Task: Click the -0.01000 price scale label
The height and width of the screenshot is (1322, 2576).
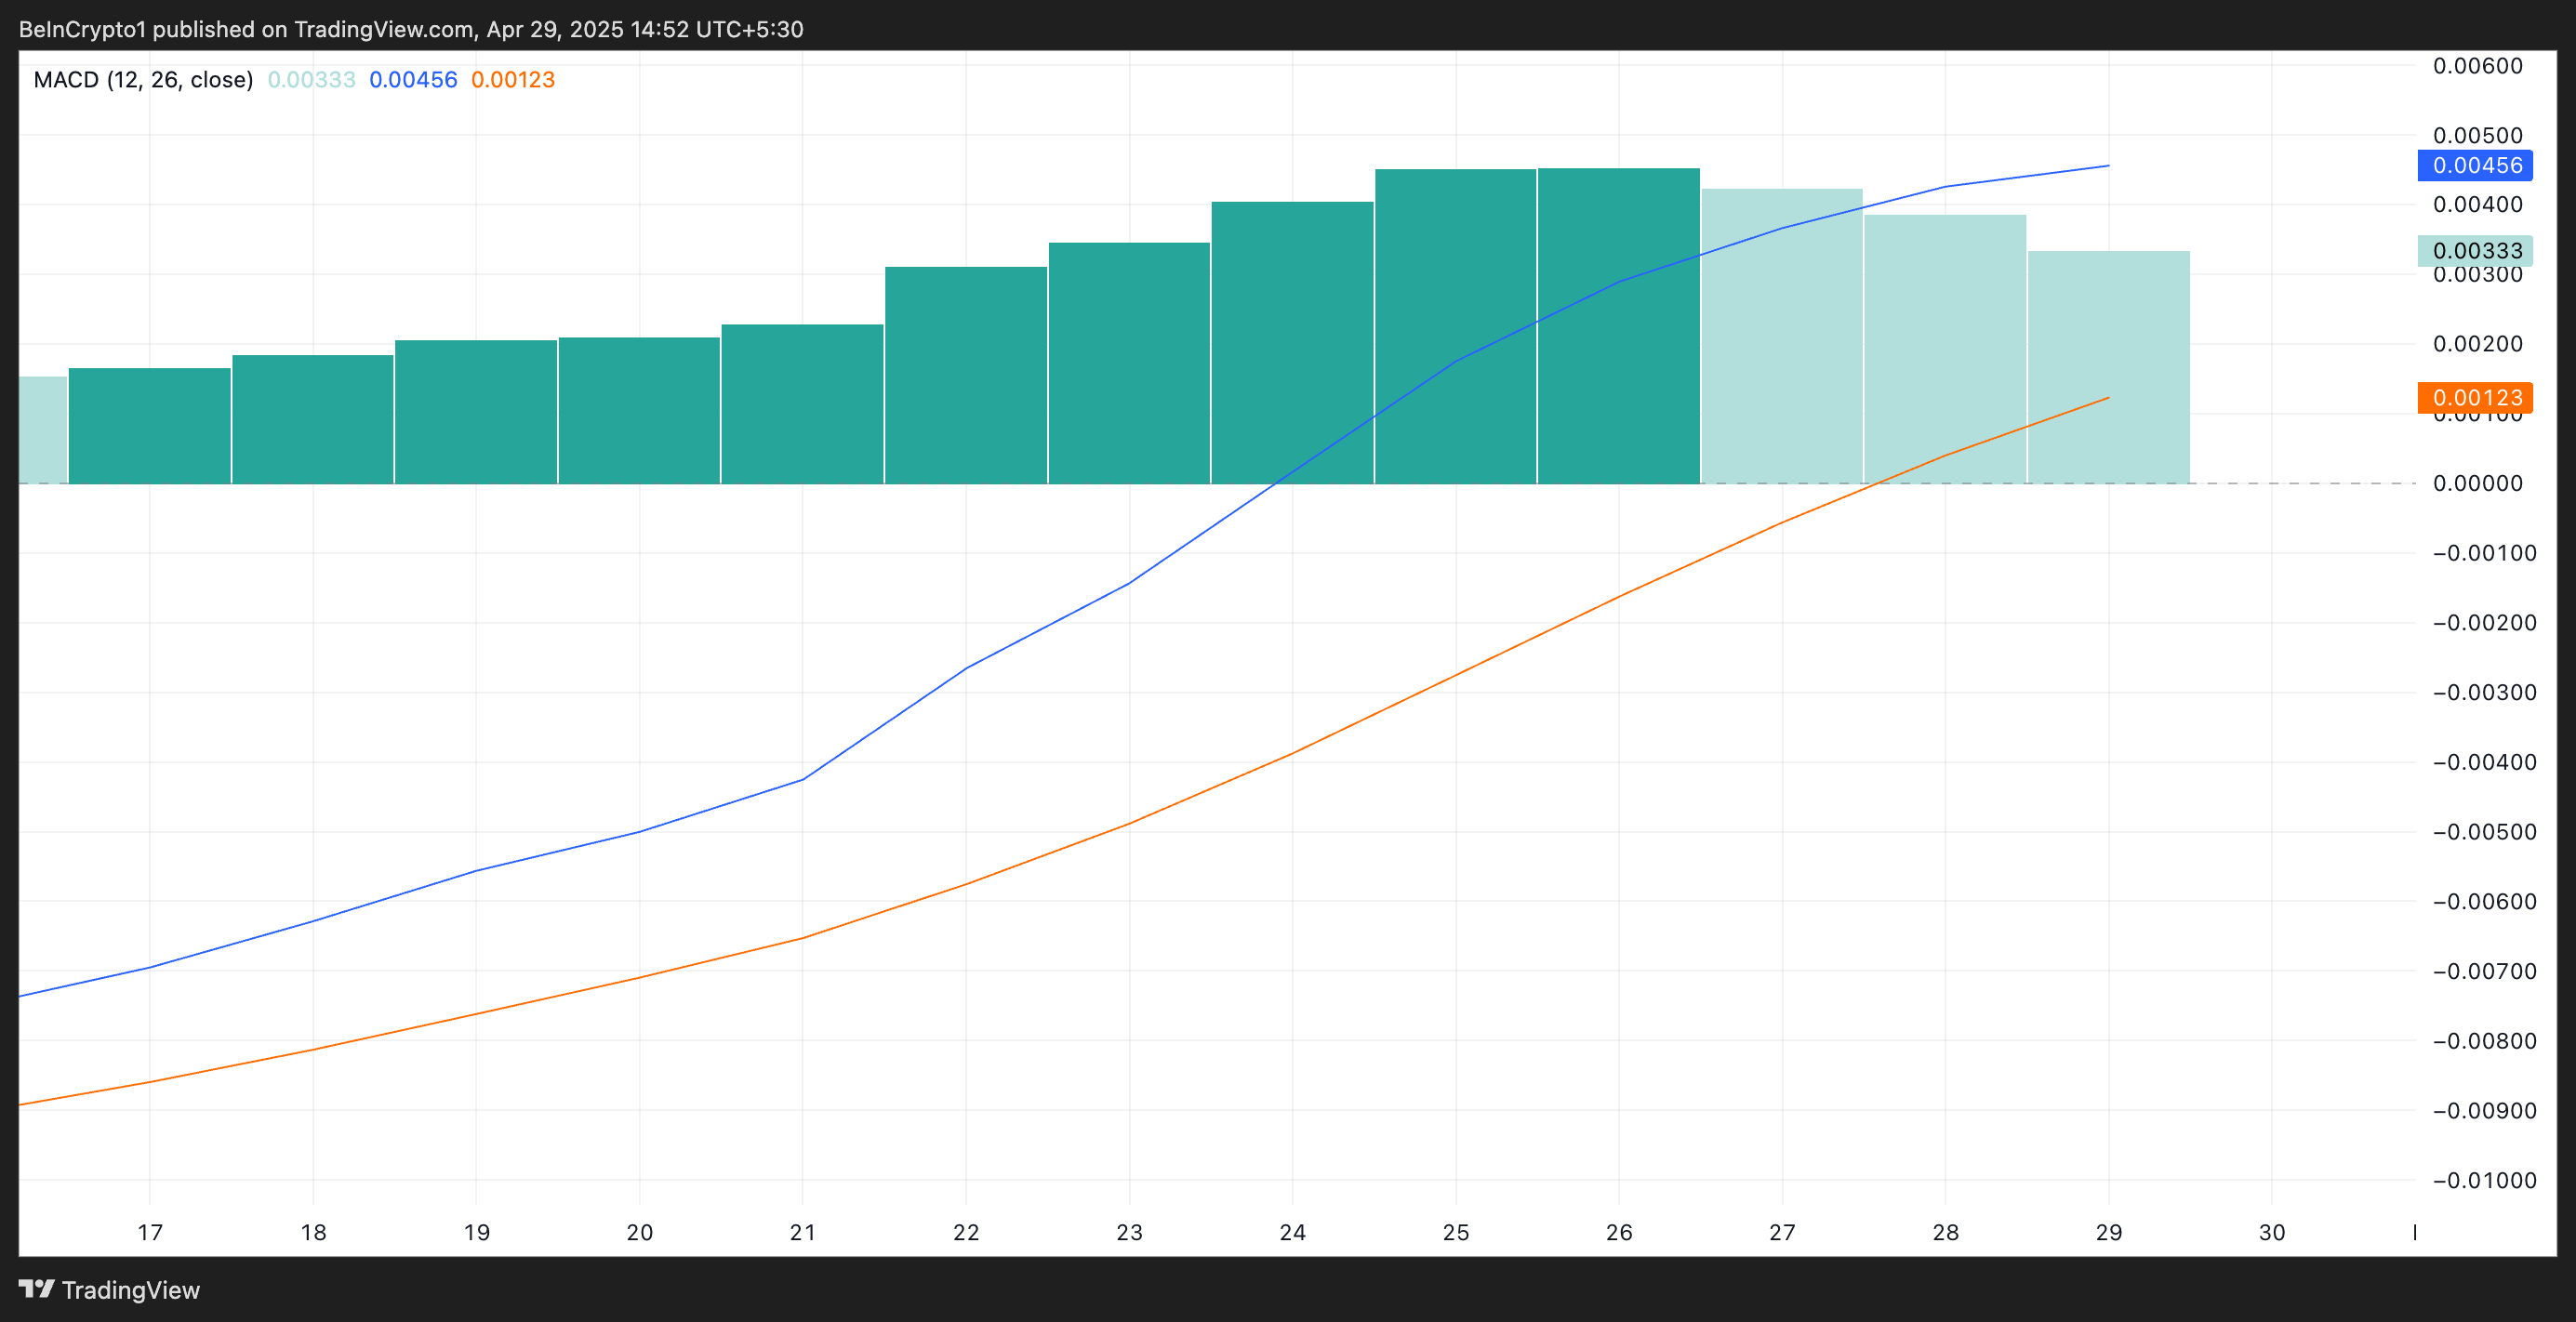Action: tap(2484, 1180)
